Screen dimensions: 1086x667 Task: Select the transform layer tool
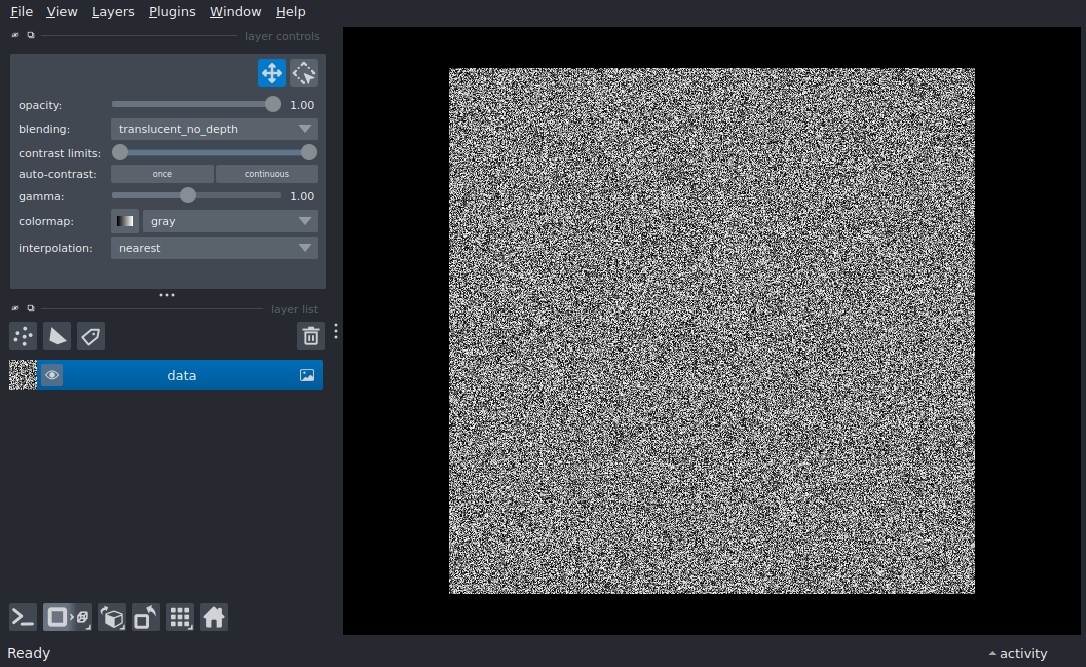tap(303, 73)
